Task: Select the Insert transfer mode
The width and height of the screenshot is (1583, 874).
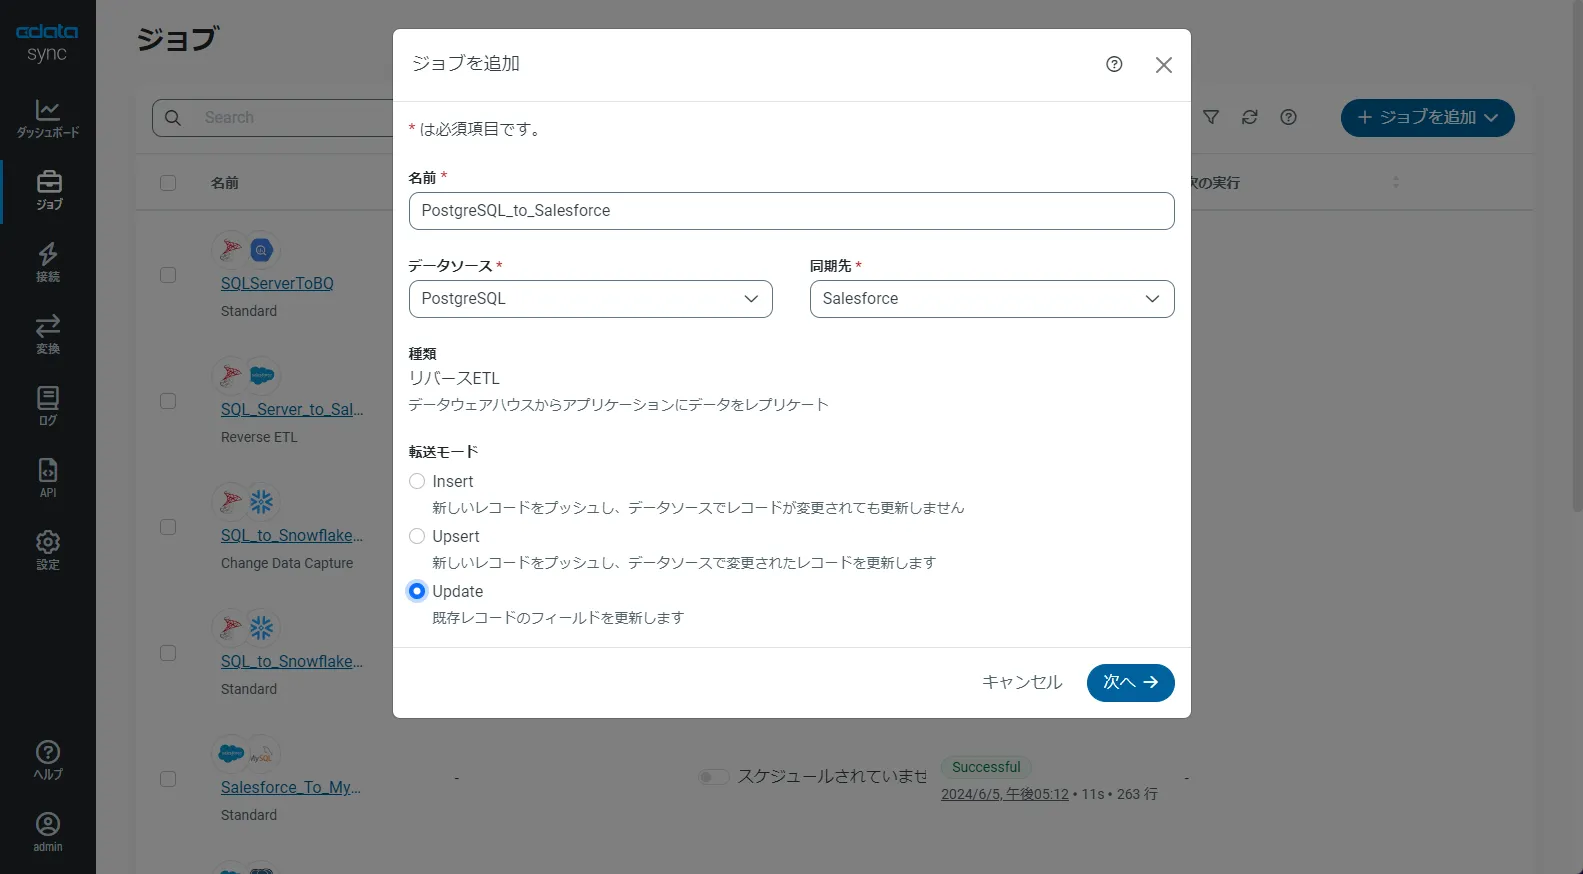Action: [417, 481]
